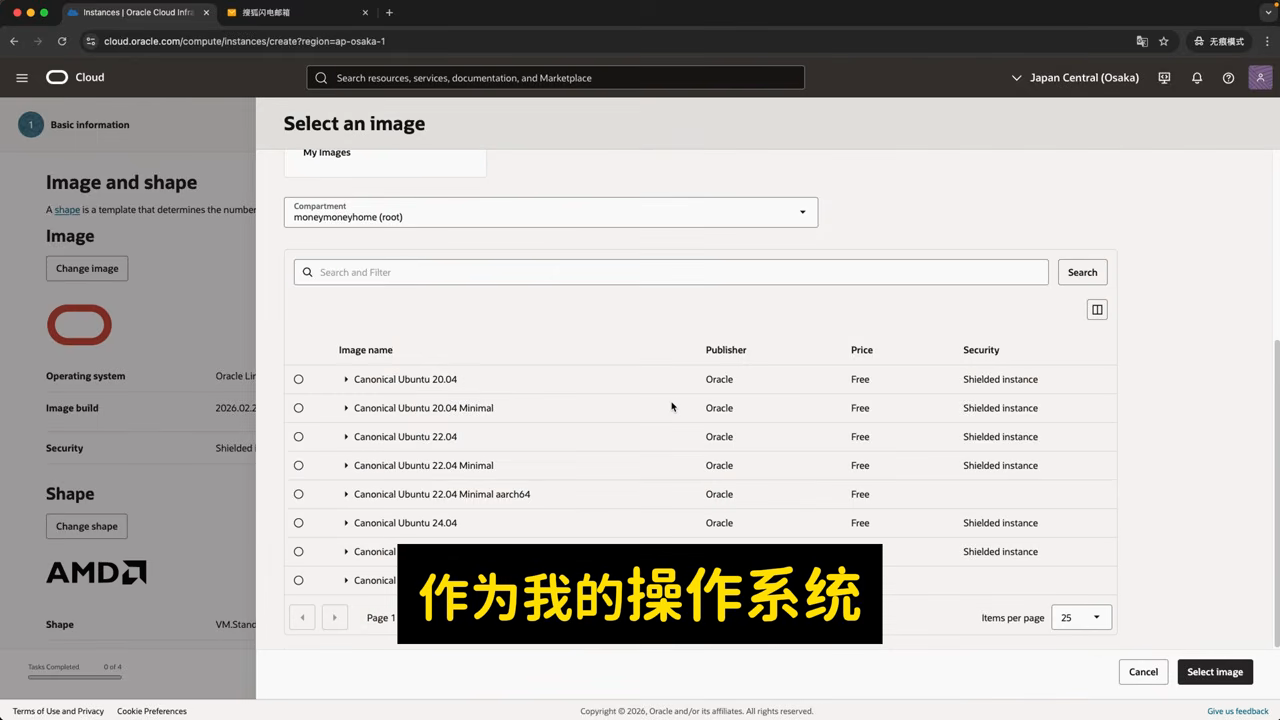This screenshot has width=1280, height=720.
Task: Open the table column settings icon
Action: [x=1097, y=310]
